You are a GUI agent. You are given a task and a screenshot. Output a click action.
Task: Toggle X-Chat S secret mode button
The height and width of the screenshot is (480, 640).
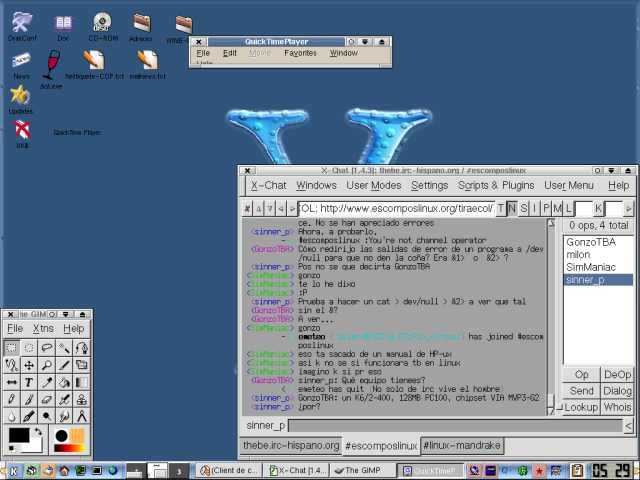(523, 208)
